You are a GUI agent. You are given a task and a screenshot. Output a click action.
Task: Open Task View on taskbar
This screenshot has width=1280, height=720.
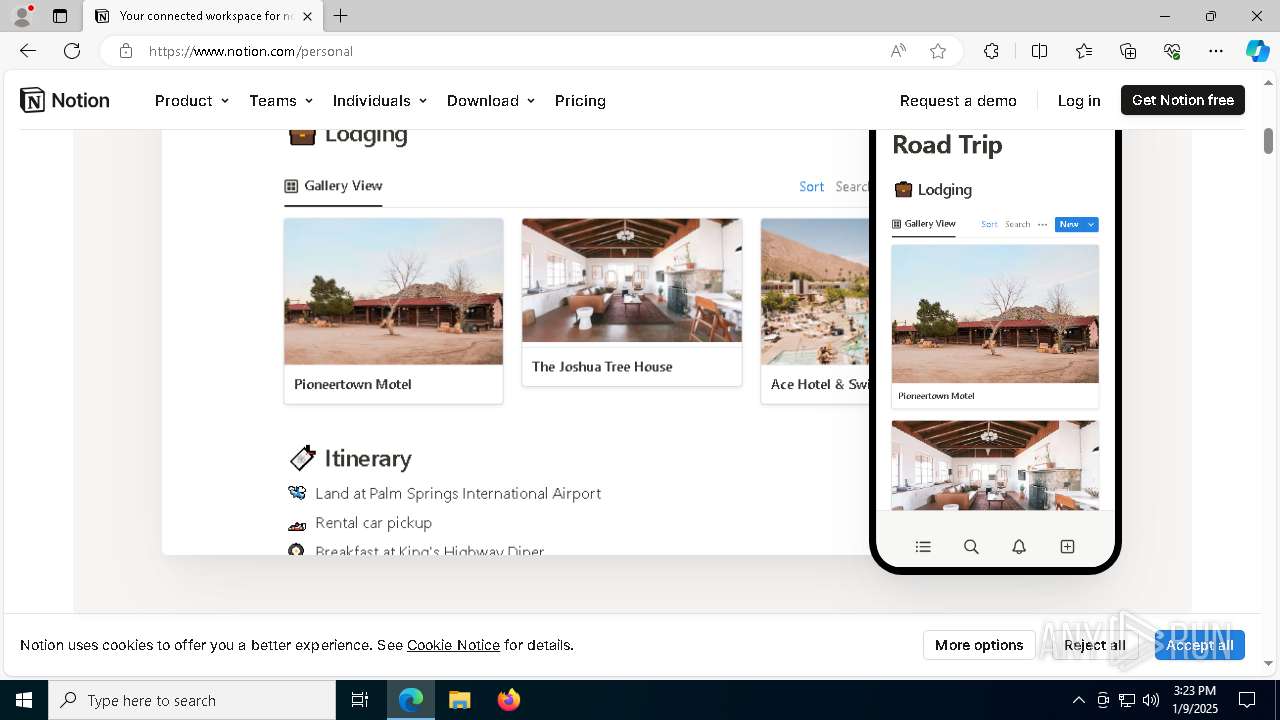360,700
